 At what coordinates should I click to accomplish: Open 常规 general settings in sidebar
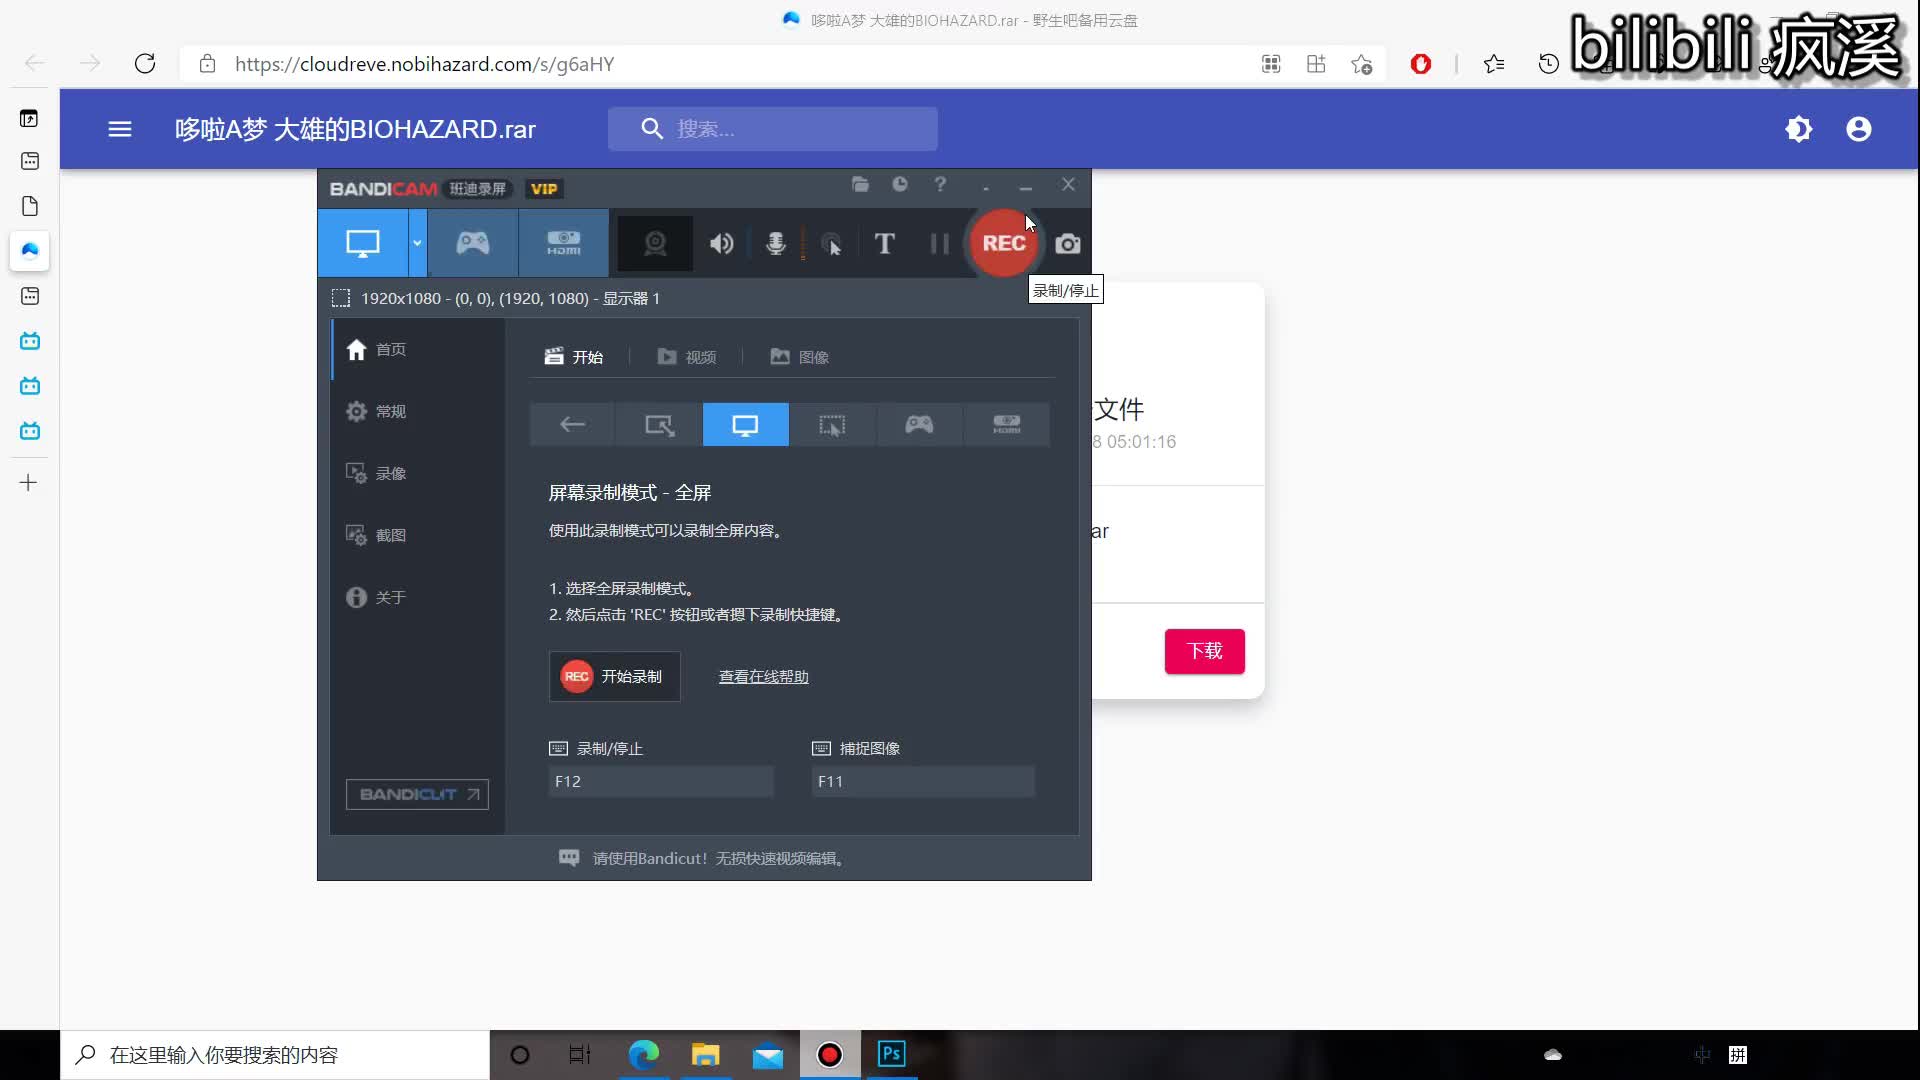[x=418, y=411]
